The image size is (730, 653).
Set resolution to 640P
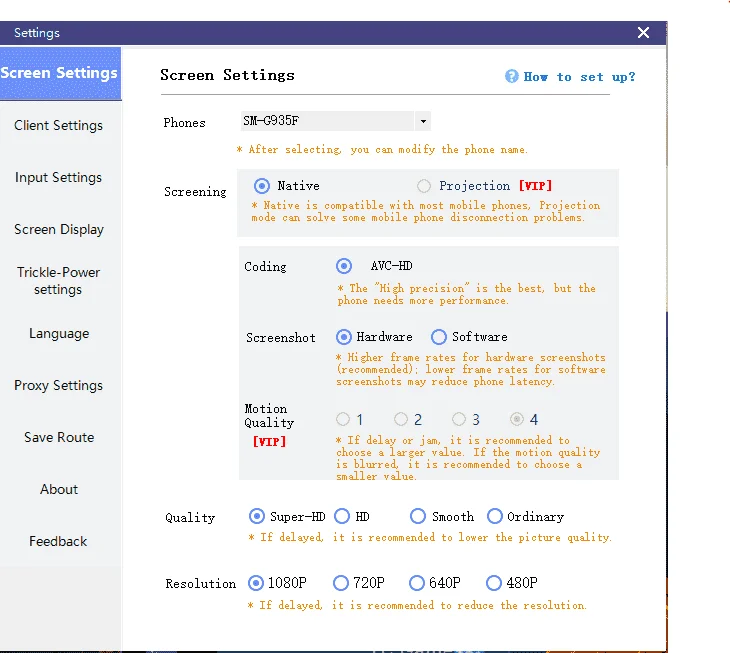417,583
